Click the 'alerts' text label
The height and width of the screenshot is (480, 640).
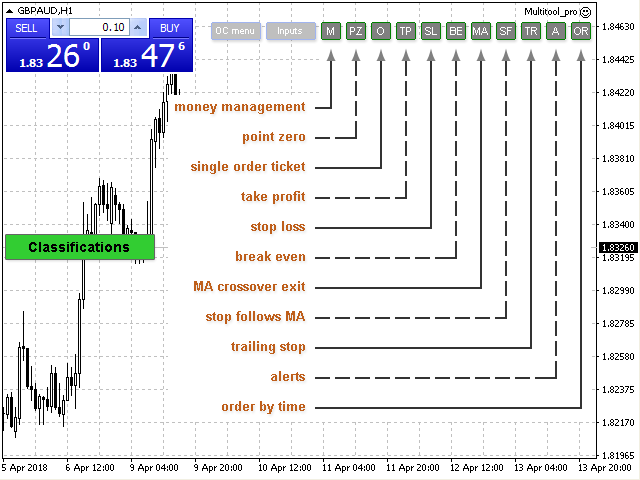coord(288,377)
